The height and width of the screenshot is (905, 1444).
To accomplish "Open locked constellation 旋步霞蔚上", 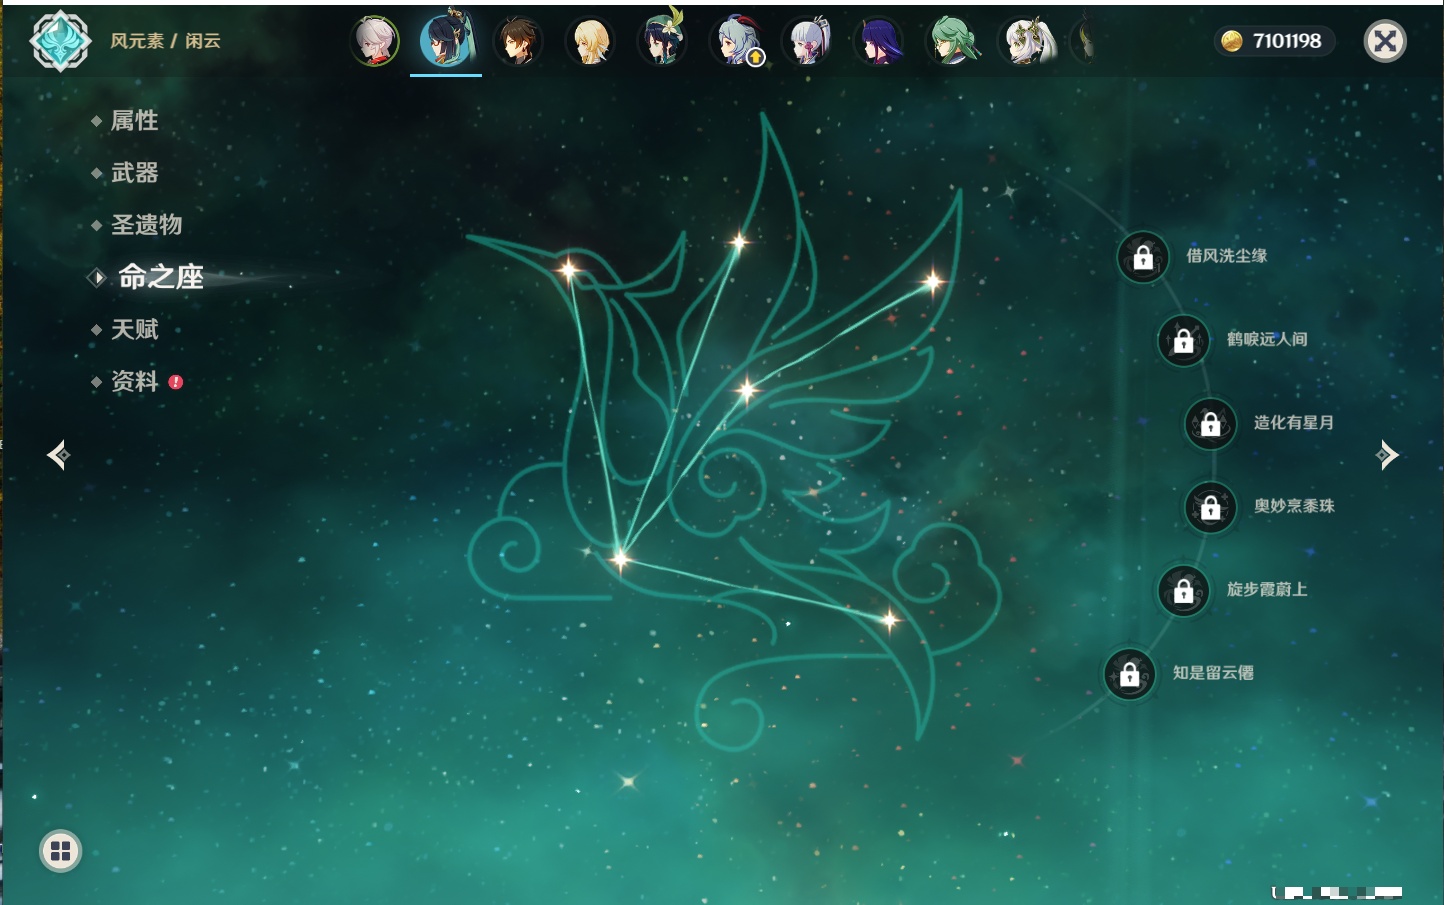I will 1184,590.
